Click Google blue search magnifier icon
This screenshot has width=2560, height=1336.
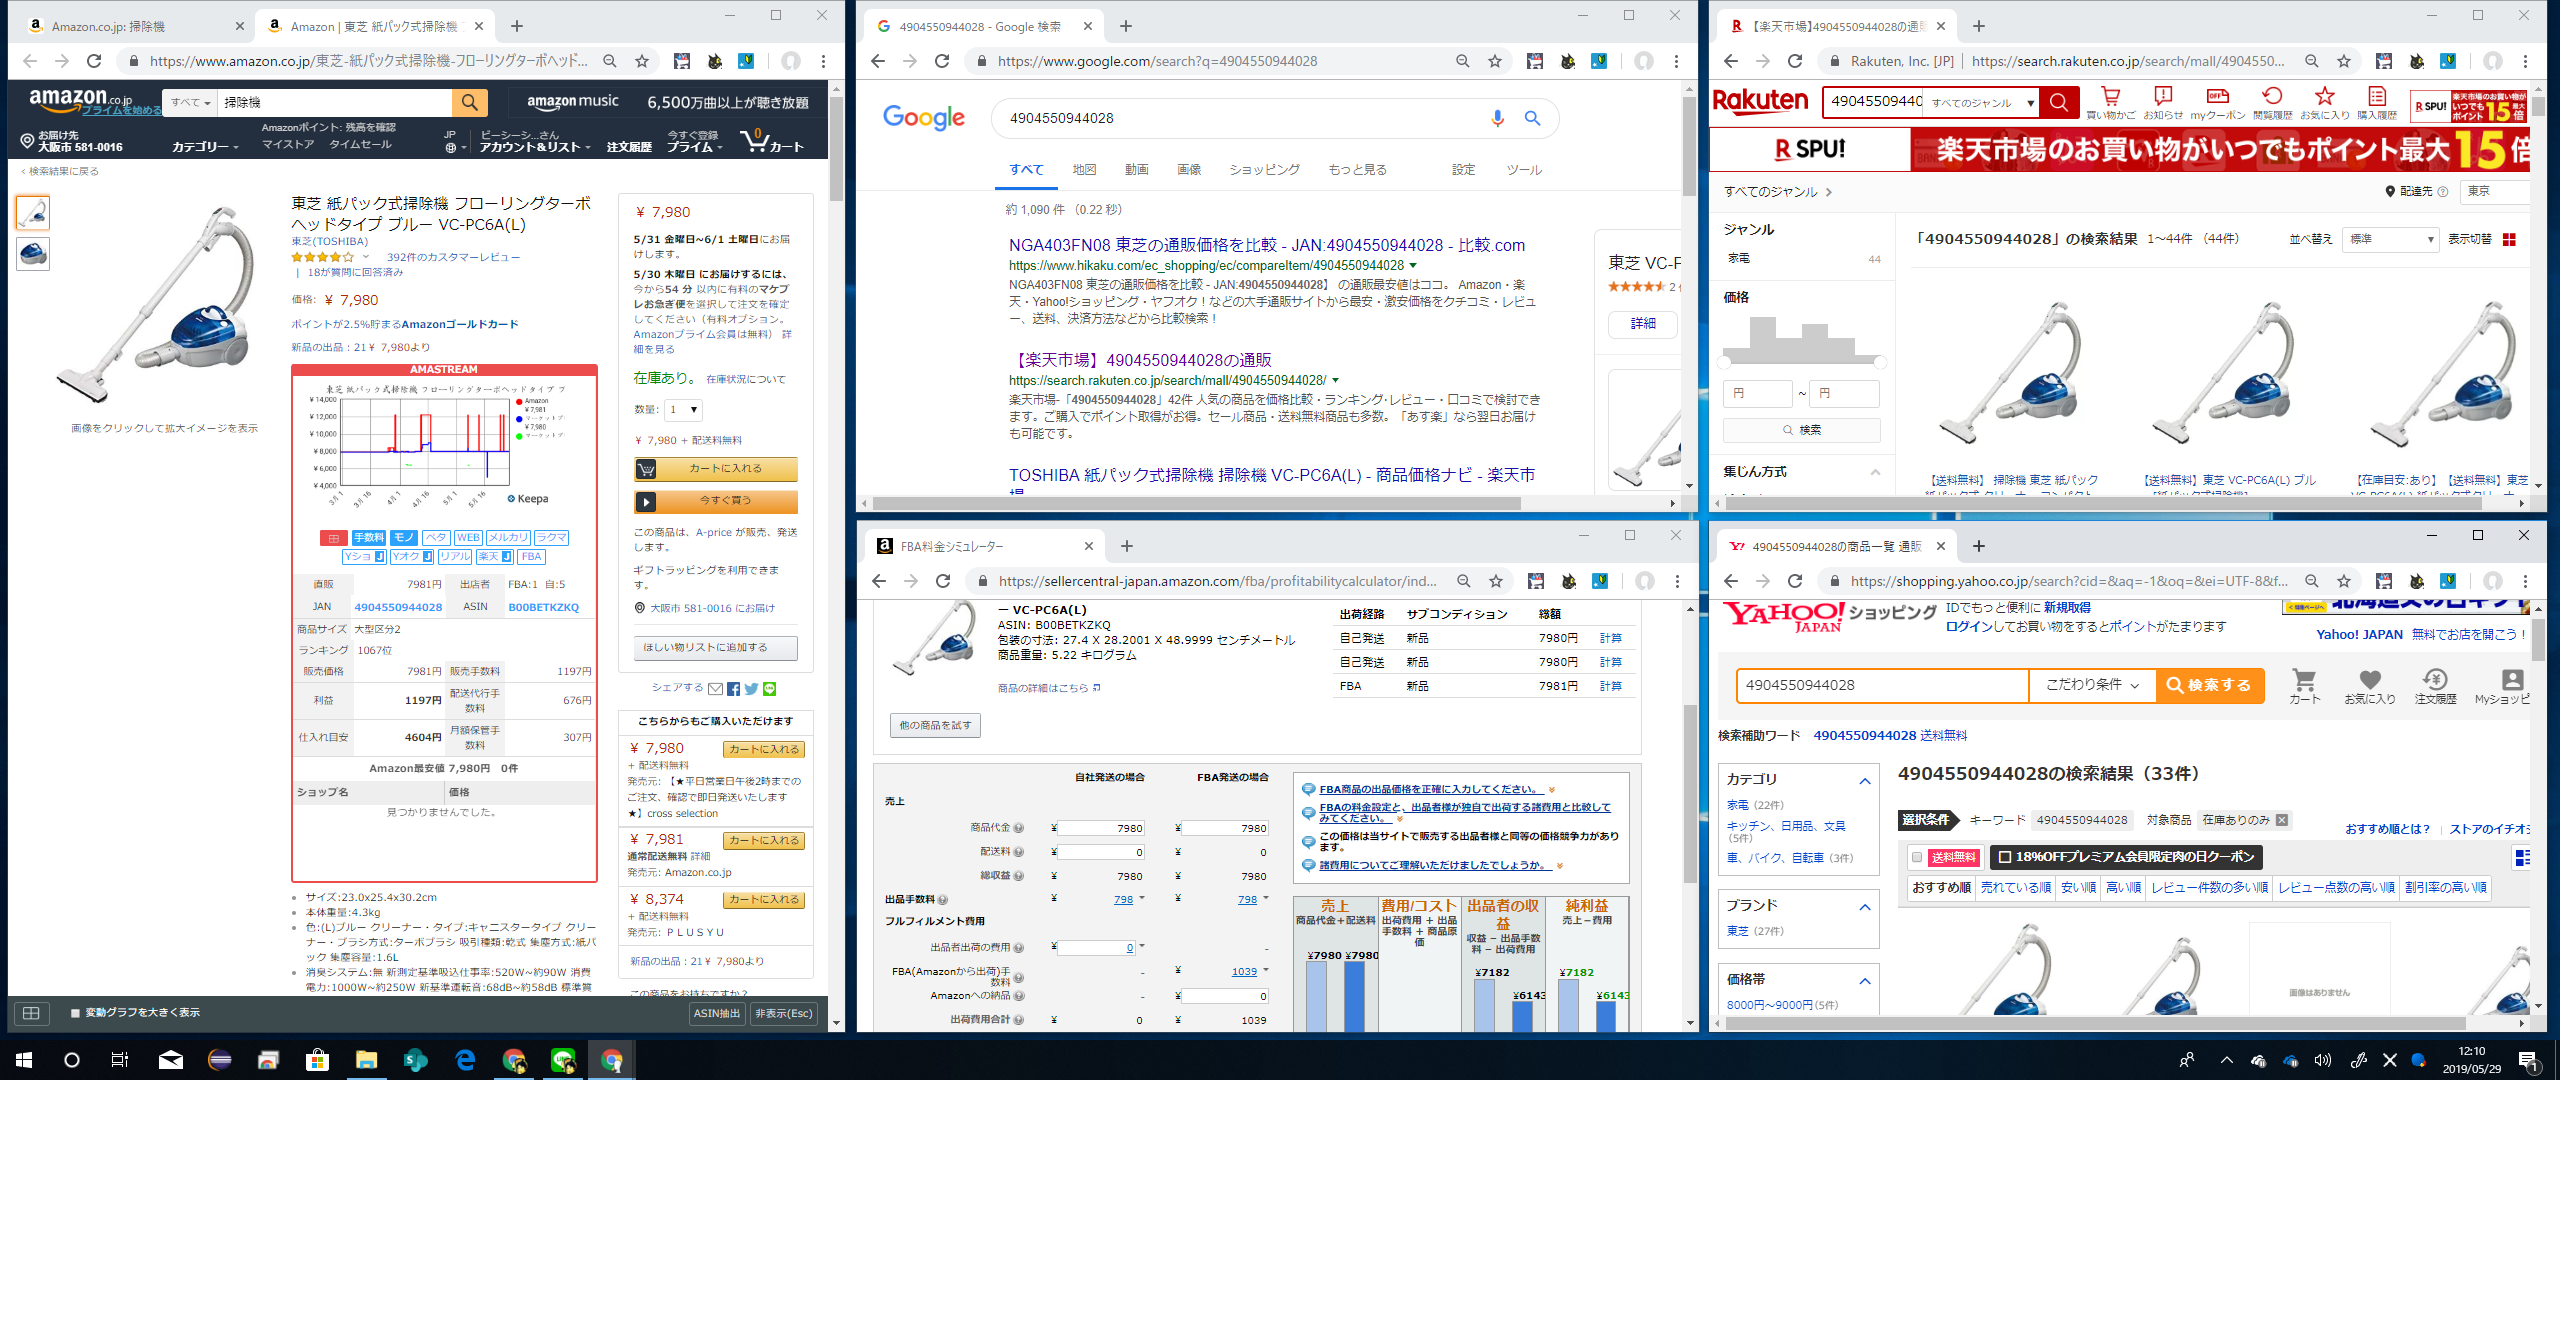[x=1532, y=118]
